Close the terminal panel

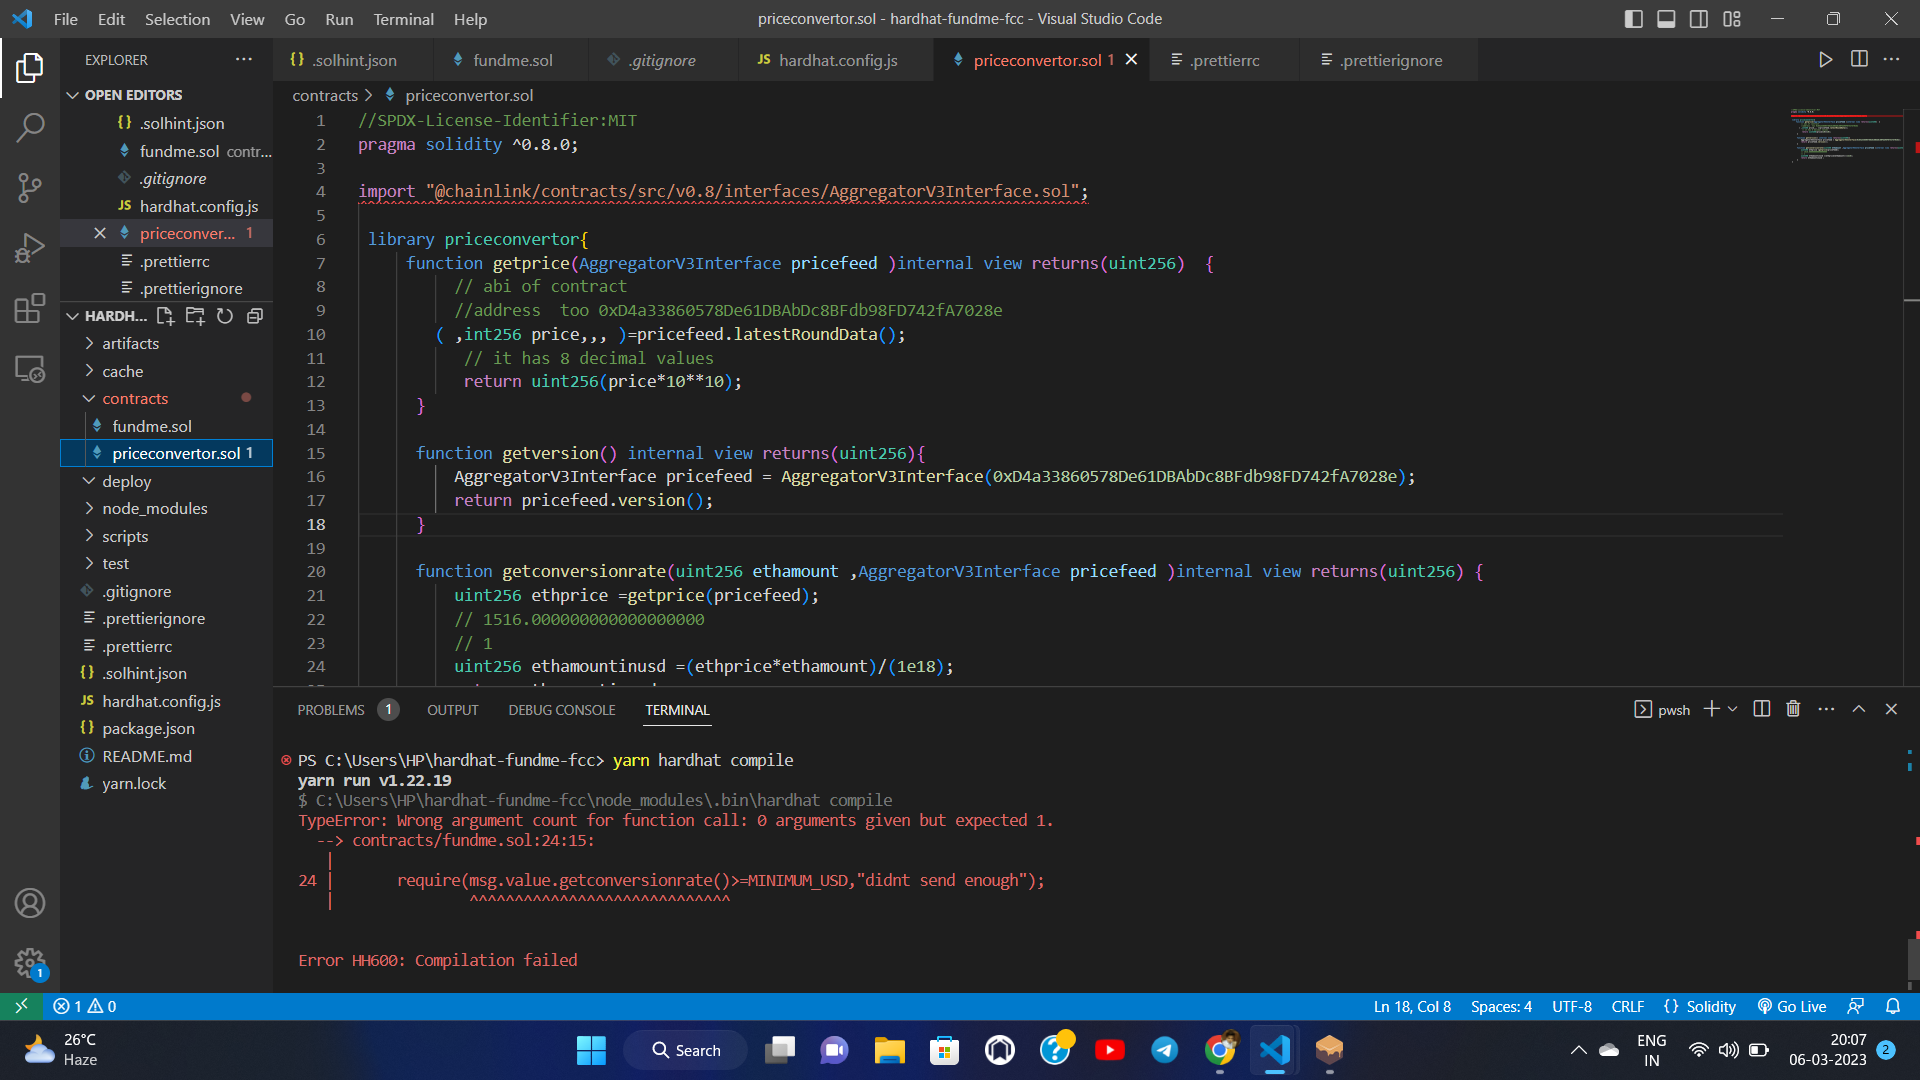(1891, 709)
